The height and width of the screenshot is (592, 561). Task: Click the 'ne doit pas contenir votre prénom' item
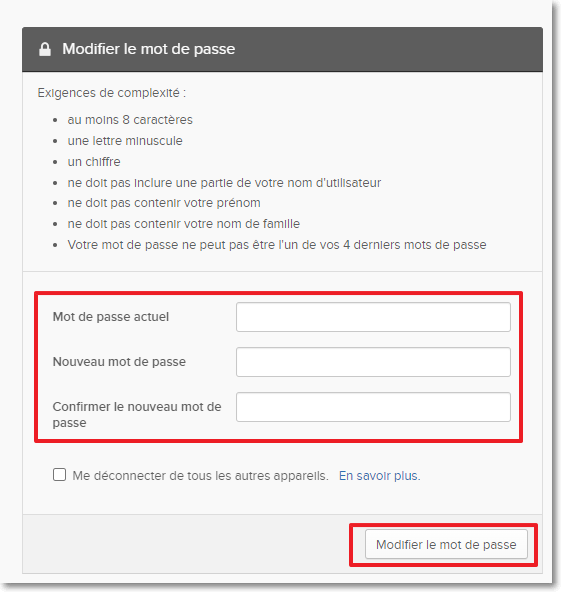coord(164,203)
